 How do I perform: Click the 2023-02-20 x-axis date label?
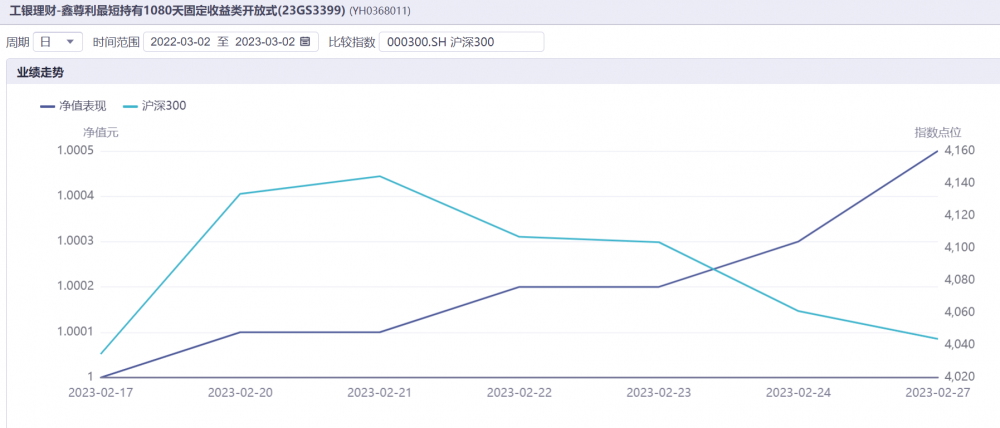240,393
